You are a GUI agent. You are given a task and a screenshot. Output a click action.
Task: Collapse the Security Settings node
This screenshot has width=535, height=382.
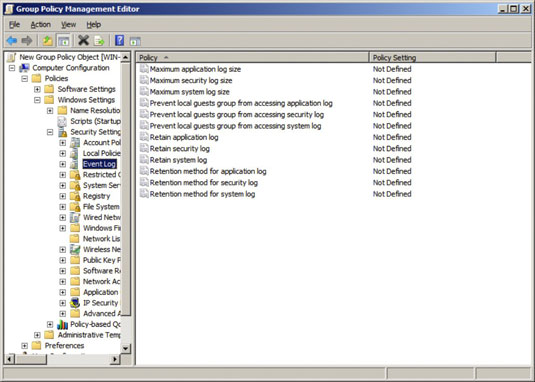coord(50,132)
